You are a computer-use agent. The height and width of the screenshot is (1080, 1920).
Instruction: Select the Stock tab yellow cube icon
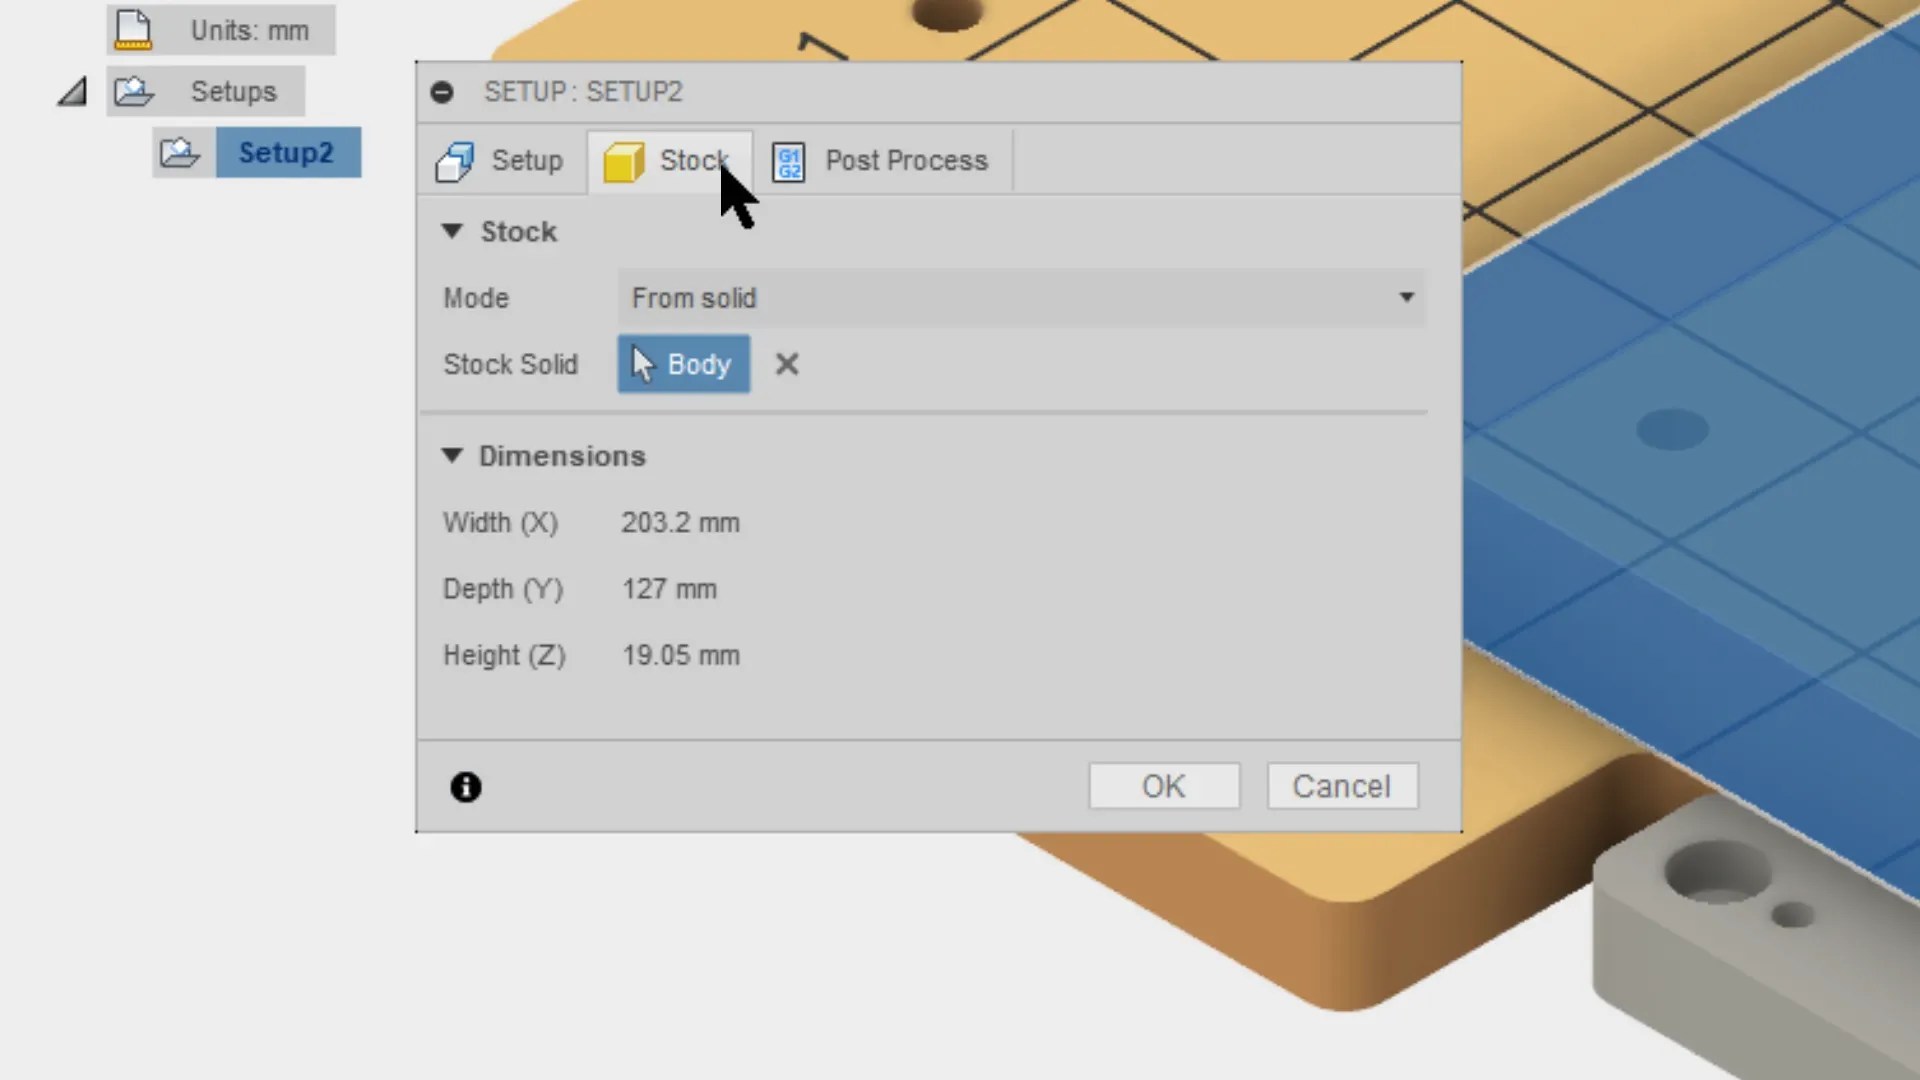coord(623,161)
